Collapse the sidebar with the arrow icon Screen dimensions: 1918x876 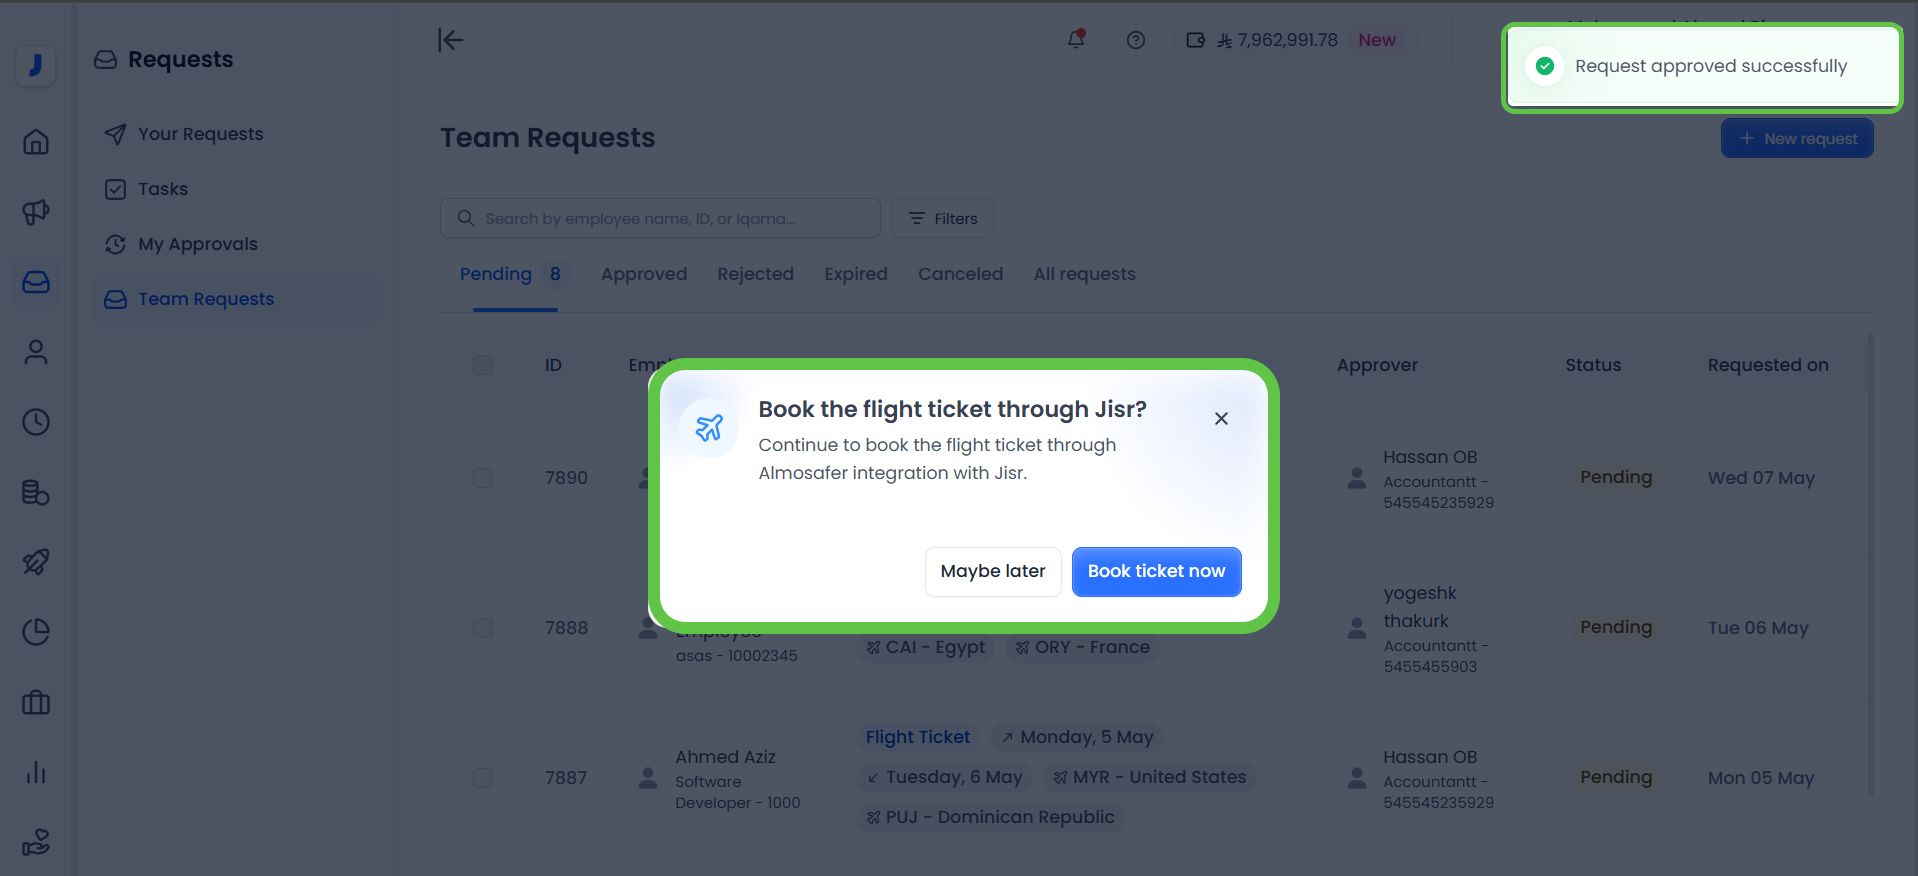coord(450,40)
